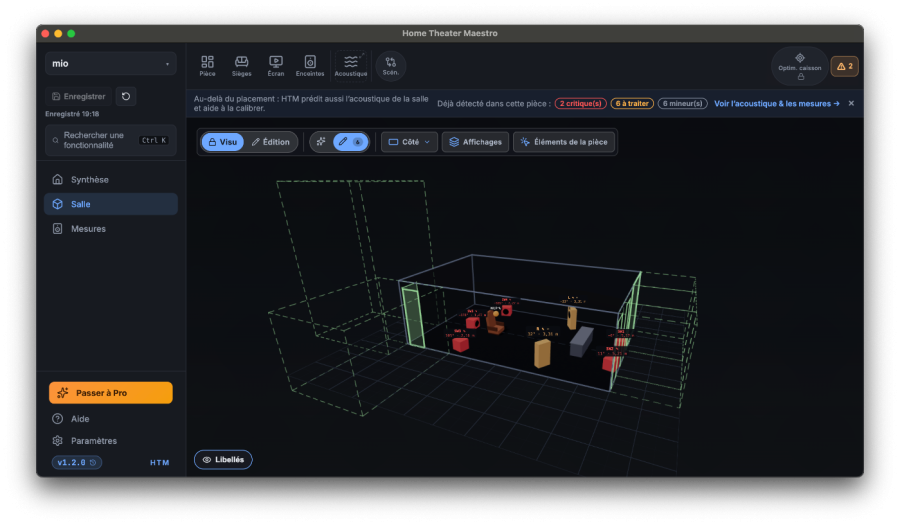Focus Rechercher une fonctionnalité search field
Image resolution: width=900 pixels, height=525 pixels.
[x=110, y=140]
